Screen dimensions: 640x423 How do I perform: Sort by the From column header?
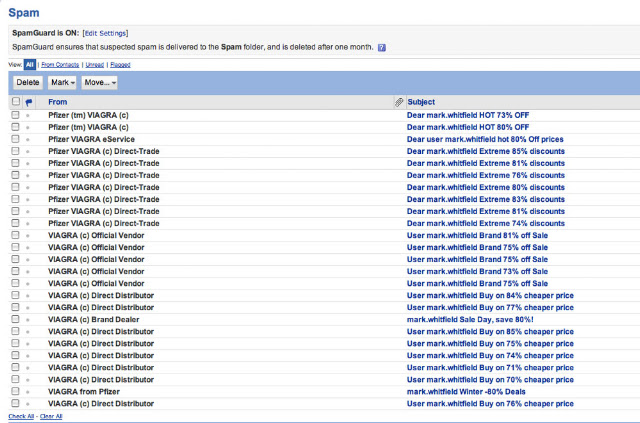pos(58,102)
